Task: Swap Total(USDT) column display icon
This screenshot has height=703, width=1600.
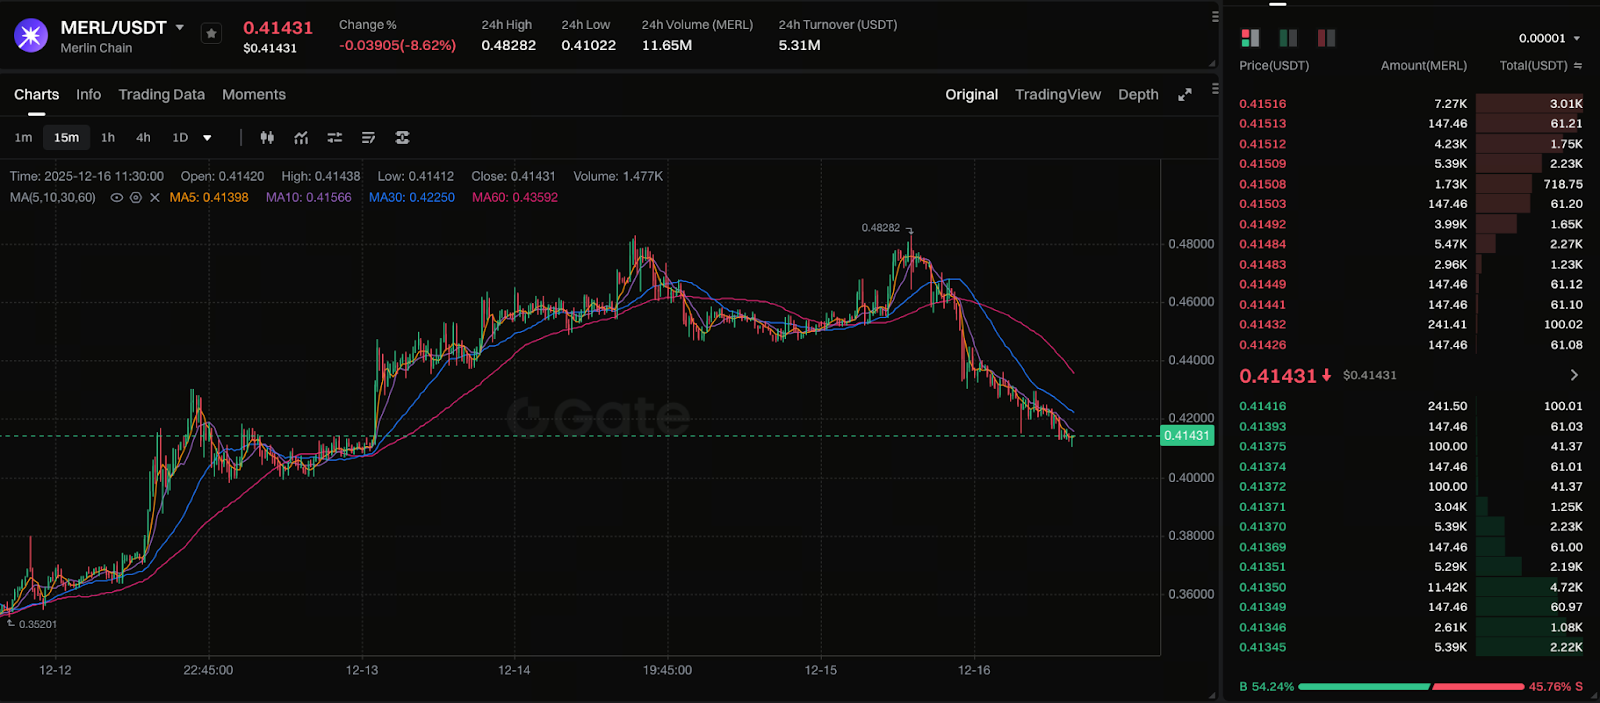Action: pos(1578,66)
